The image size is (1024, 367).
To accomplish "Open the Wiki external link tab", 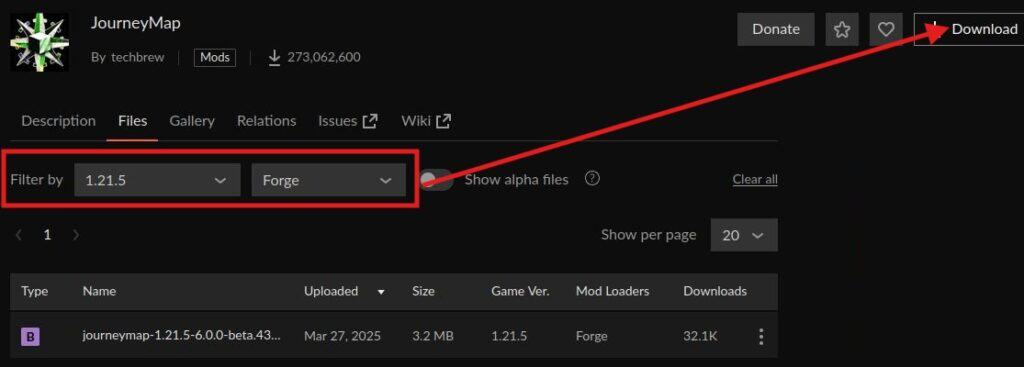I will pos(426,121).
